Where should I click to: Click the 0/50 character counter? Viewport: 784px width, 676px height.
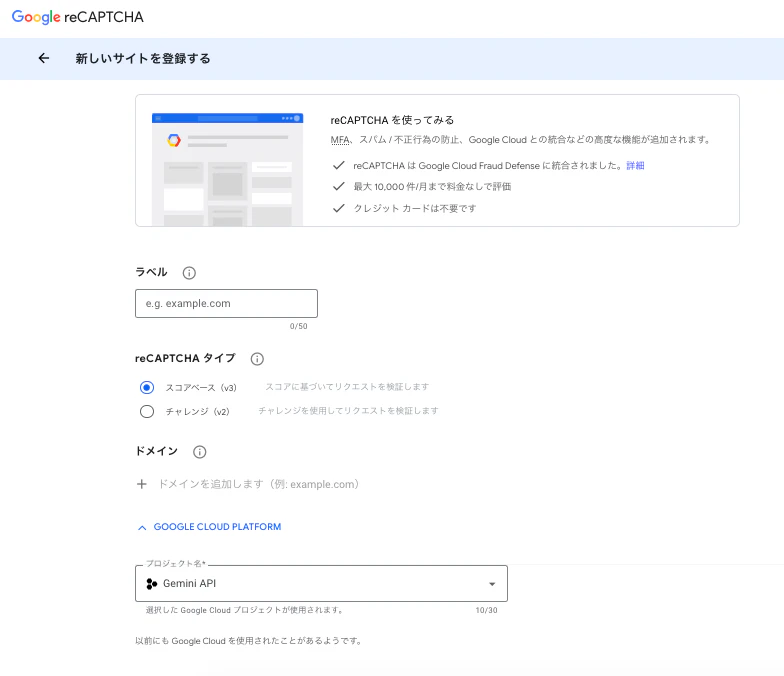click(x=298, y=326)
